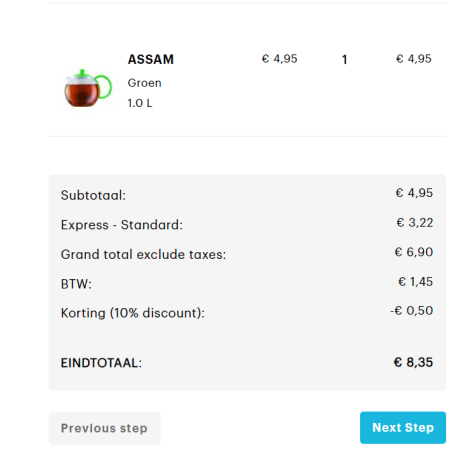Click the 1.0 L size label

(140, 103)
